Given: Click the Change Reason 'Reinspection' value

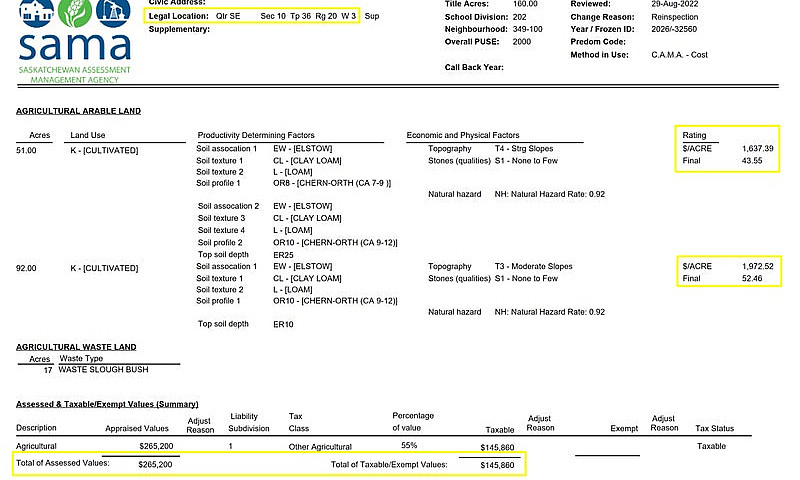Looking at the screenshot, I should tap(674, 17).
